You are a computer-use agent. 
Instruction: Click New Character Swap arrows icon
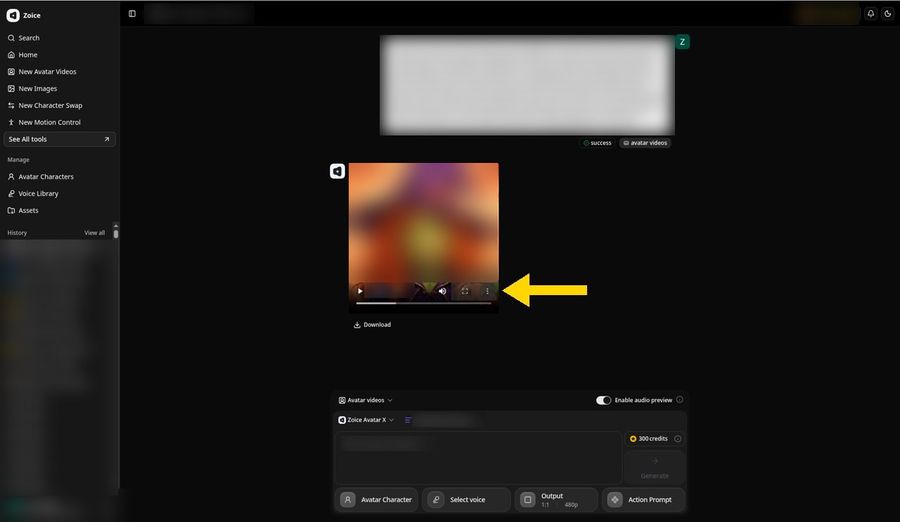coord(11,106)
